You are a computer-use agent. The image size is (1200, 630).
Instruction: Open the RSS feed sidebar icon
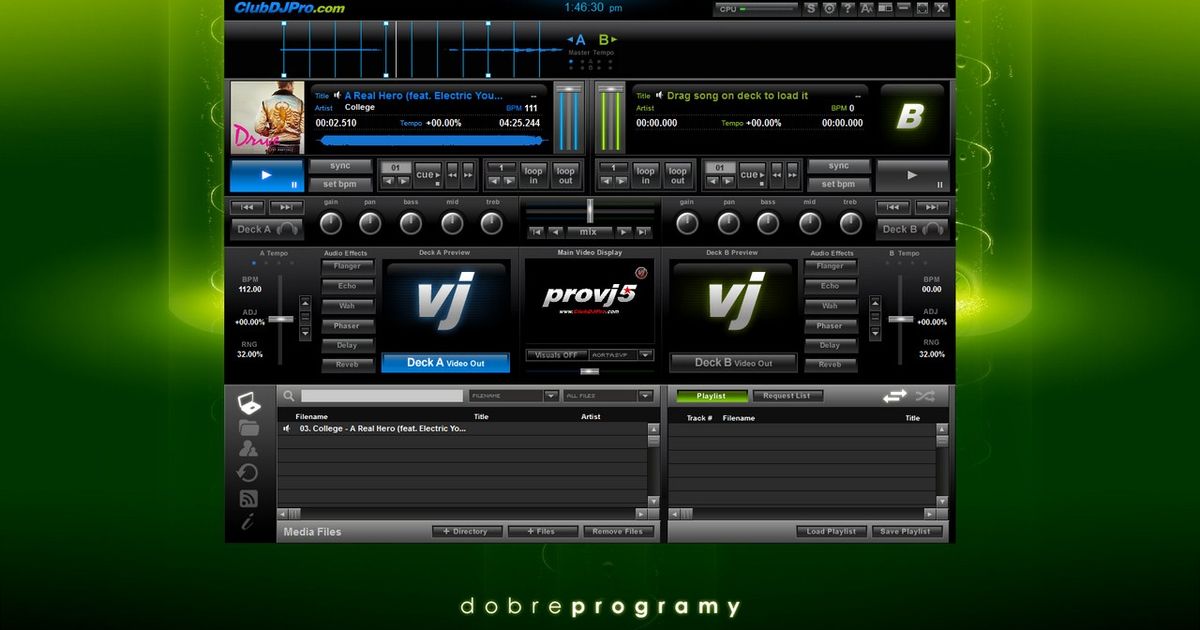pyautogui.click(x=248, y=498)
